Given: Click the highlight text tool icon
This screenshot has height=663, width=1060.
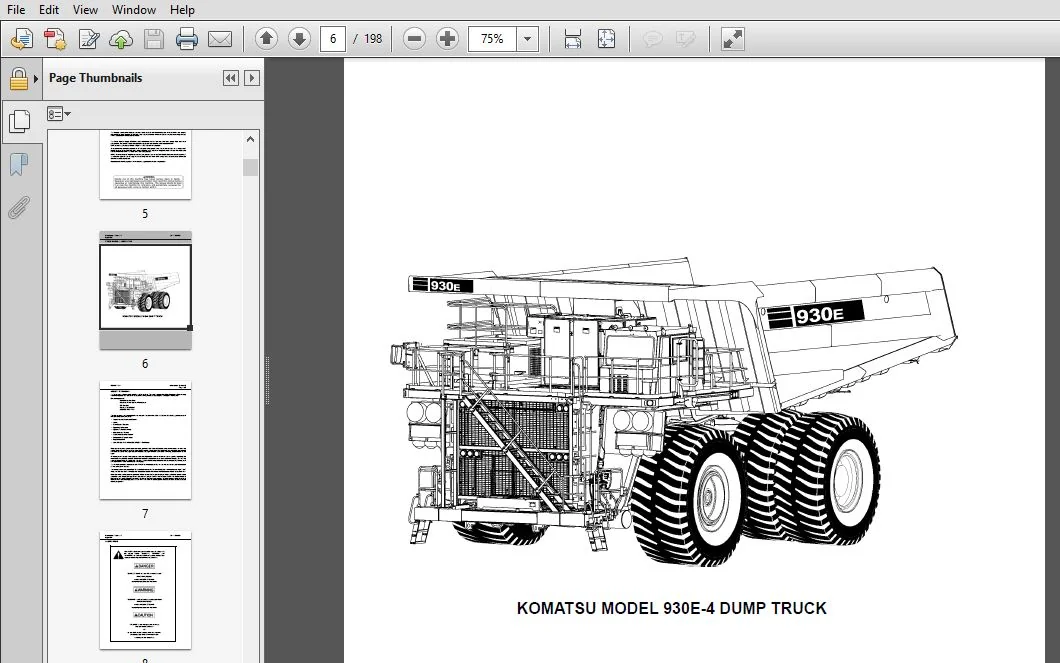Looking at the screenshot, I should coord(685,39).
